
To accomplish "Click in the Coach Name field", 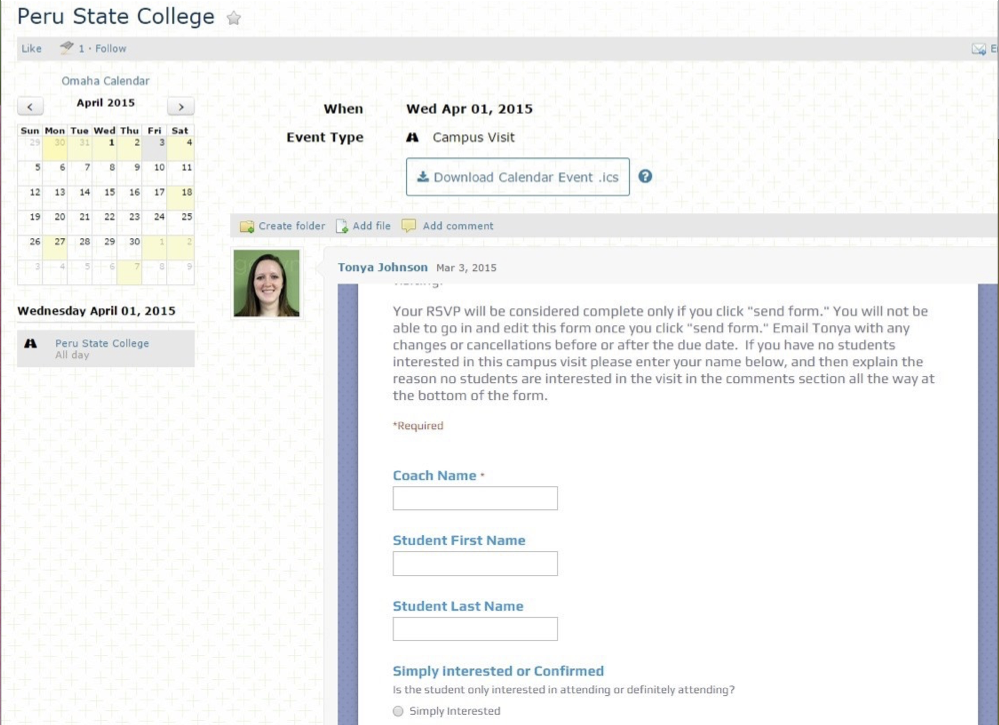I will [475, 498].
